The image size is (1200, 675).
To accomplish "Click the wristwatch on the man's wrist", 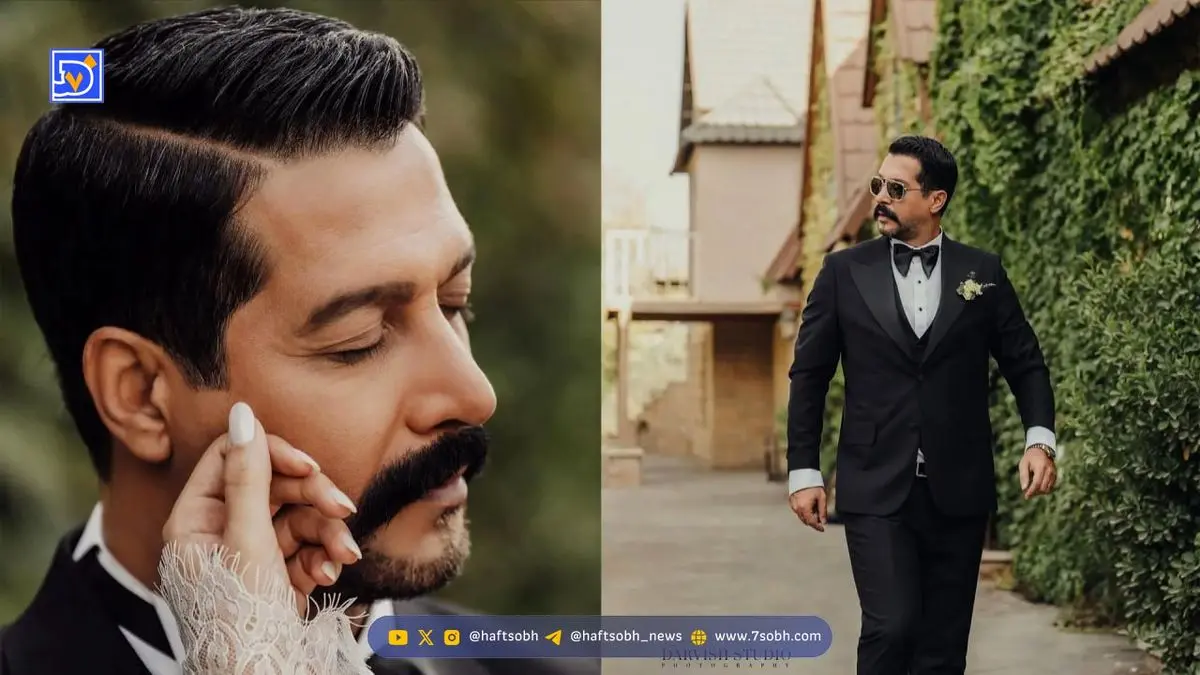I will (1043, 450).
